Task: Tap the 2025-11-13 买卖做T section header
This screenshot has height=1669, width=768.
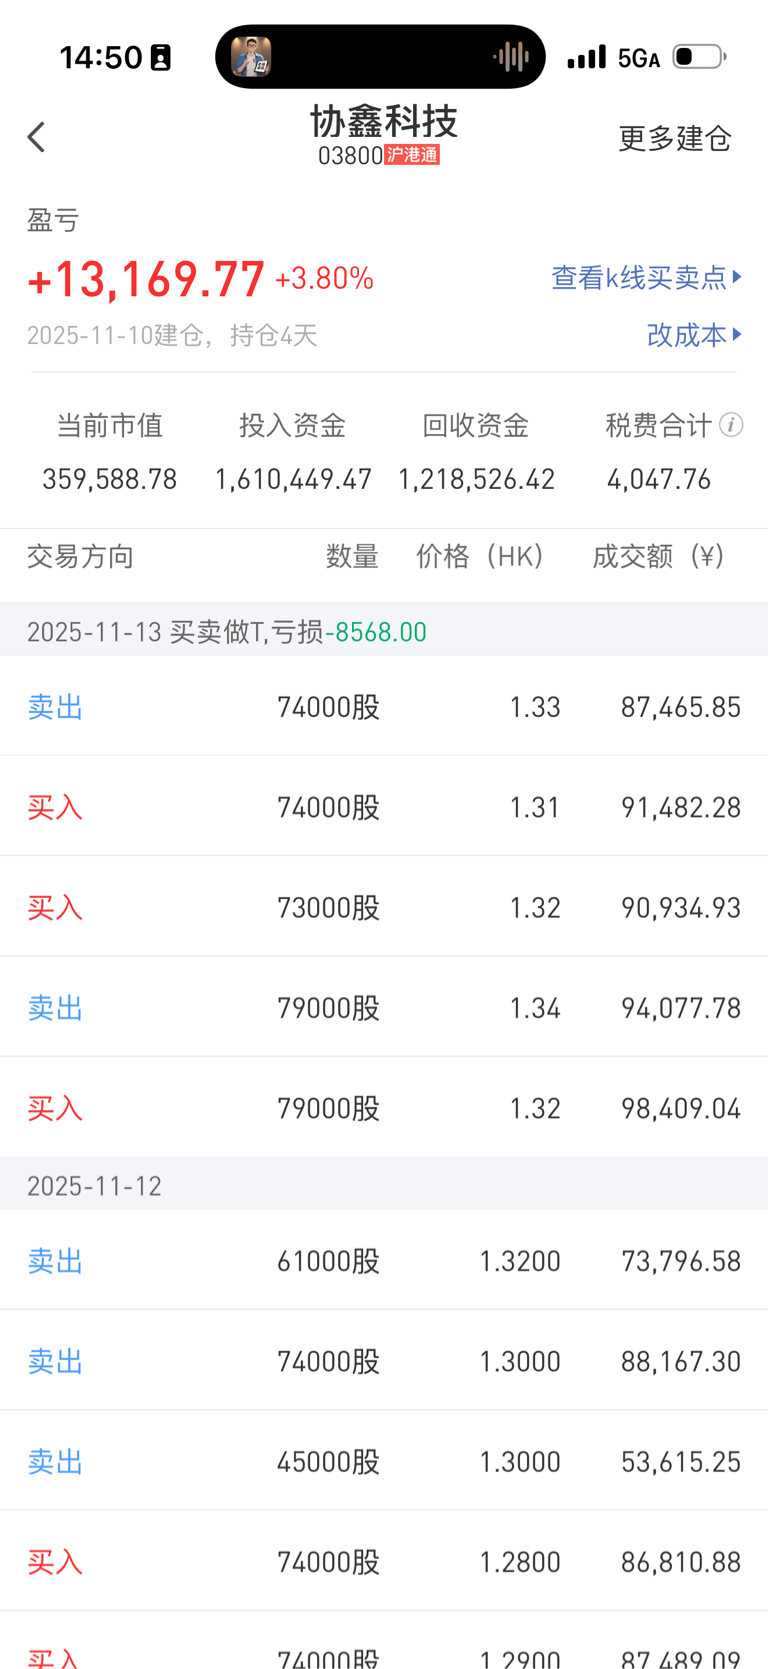Action: click(x=384, y=630)
